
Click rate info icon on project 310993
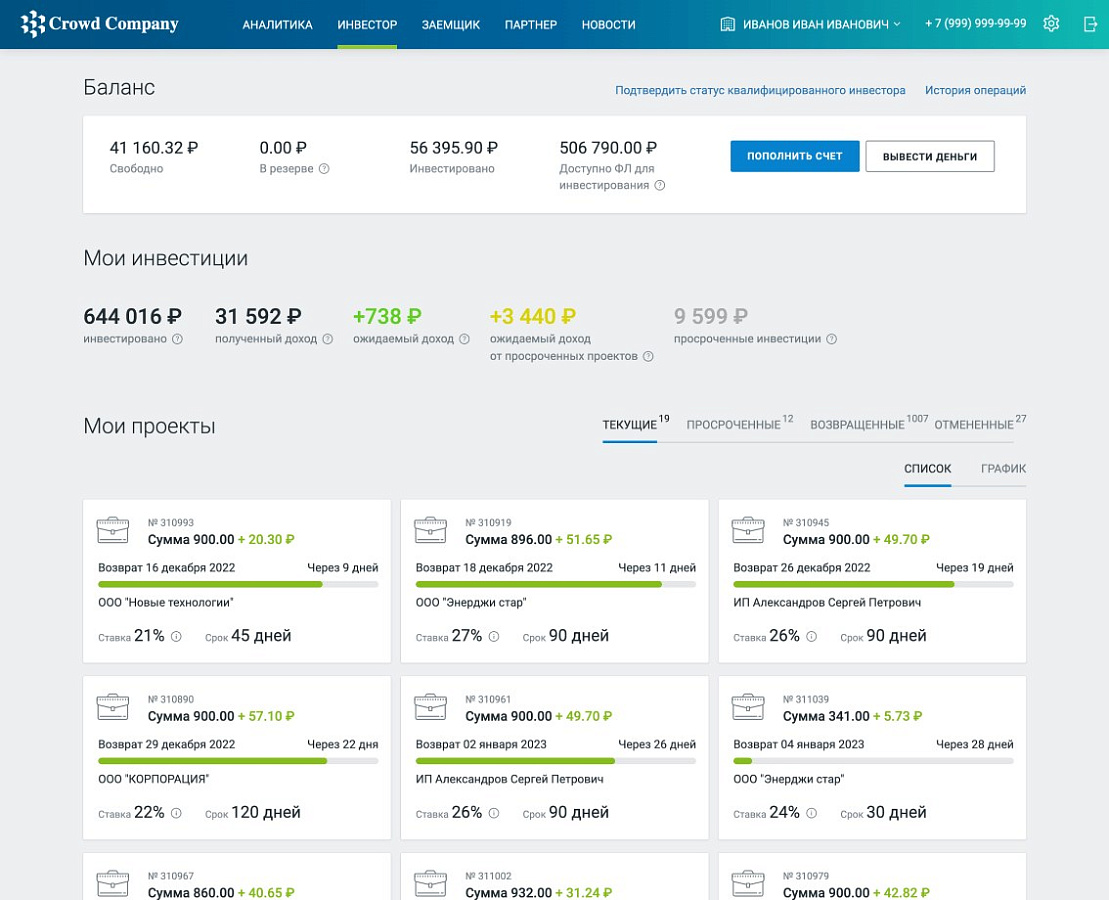(x=176, y=636)
